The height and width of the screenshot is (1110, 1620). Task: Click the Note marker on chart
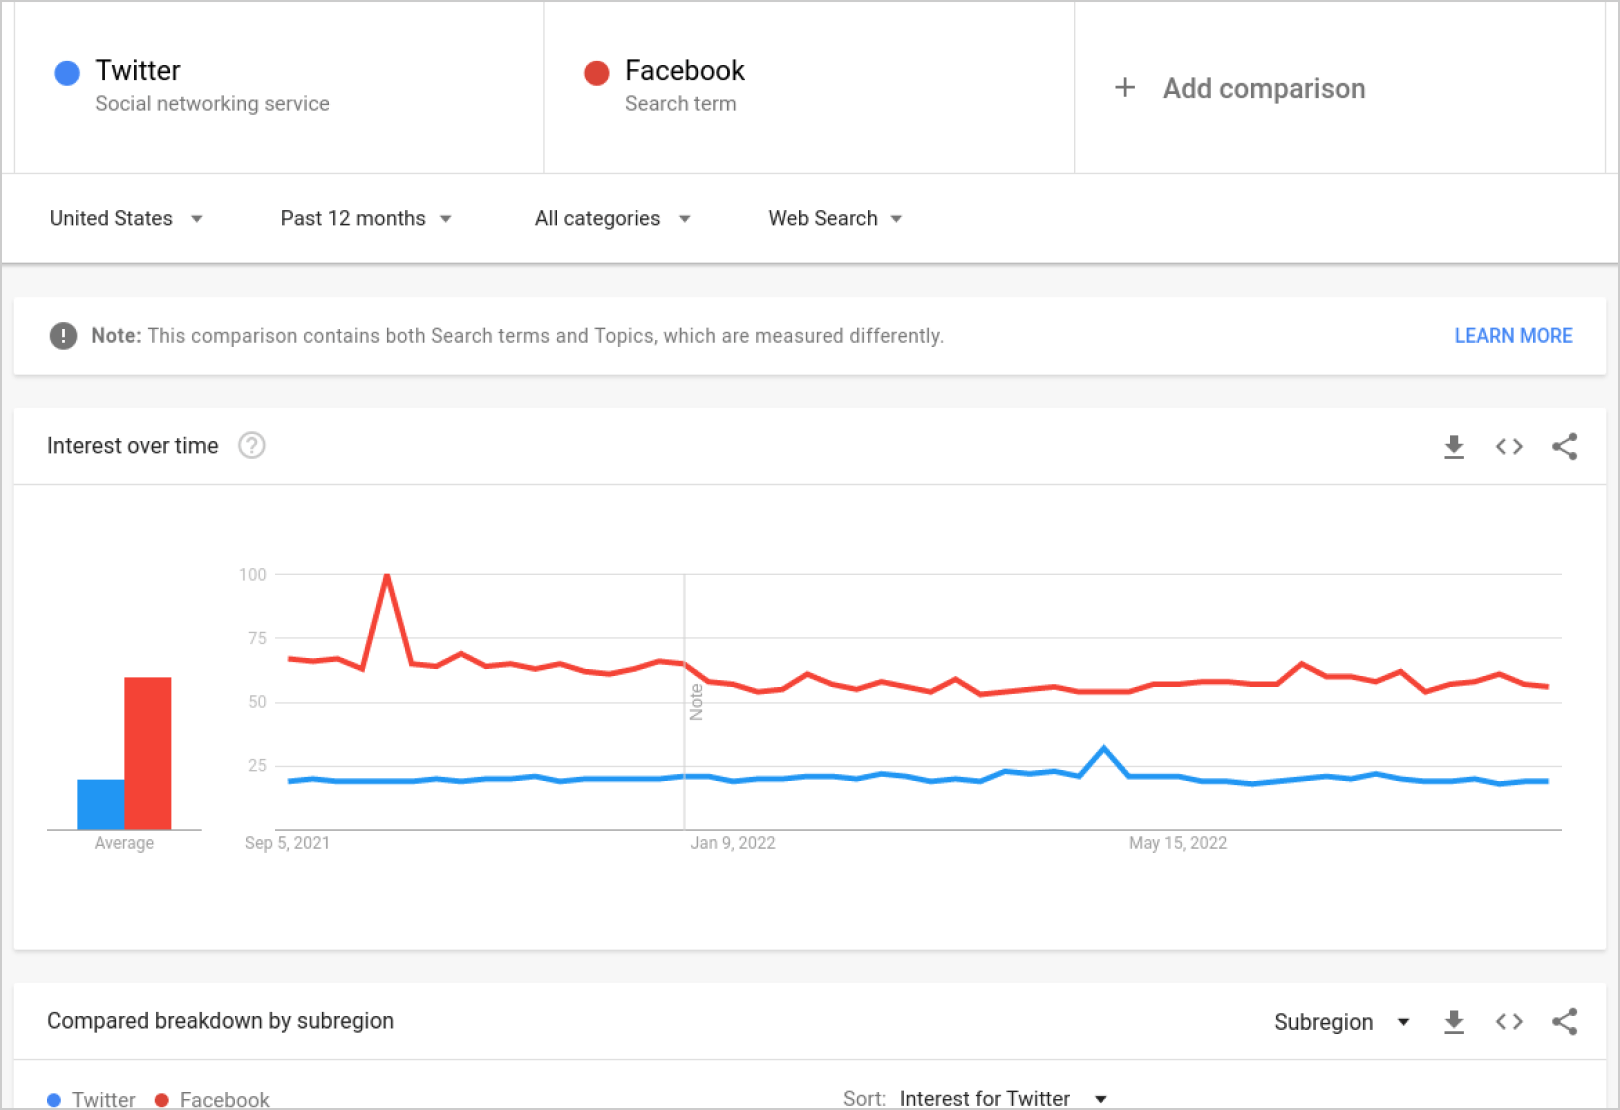click(696, 702)
